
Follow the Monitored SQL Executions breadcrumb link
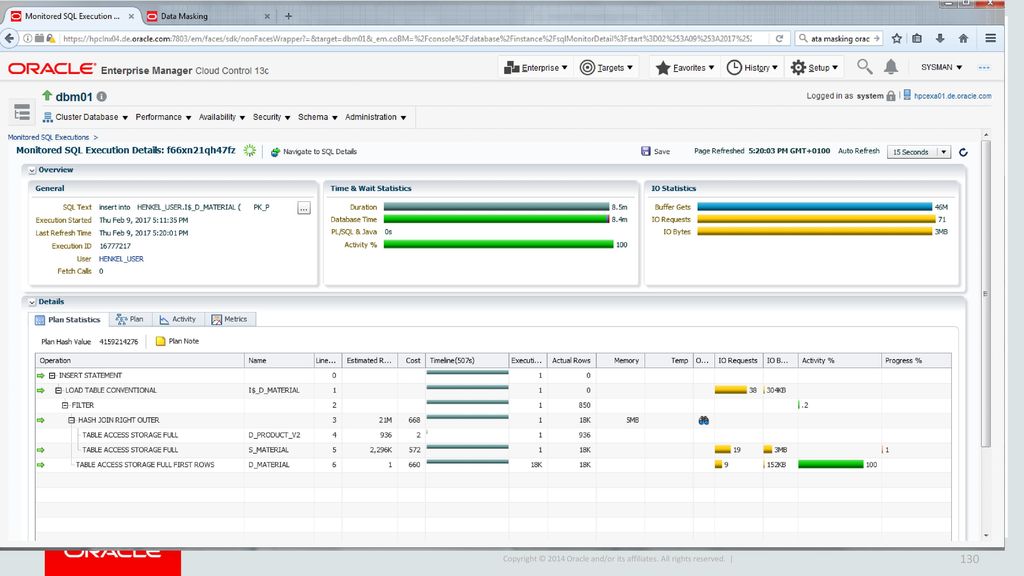coord(48,137)
